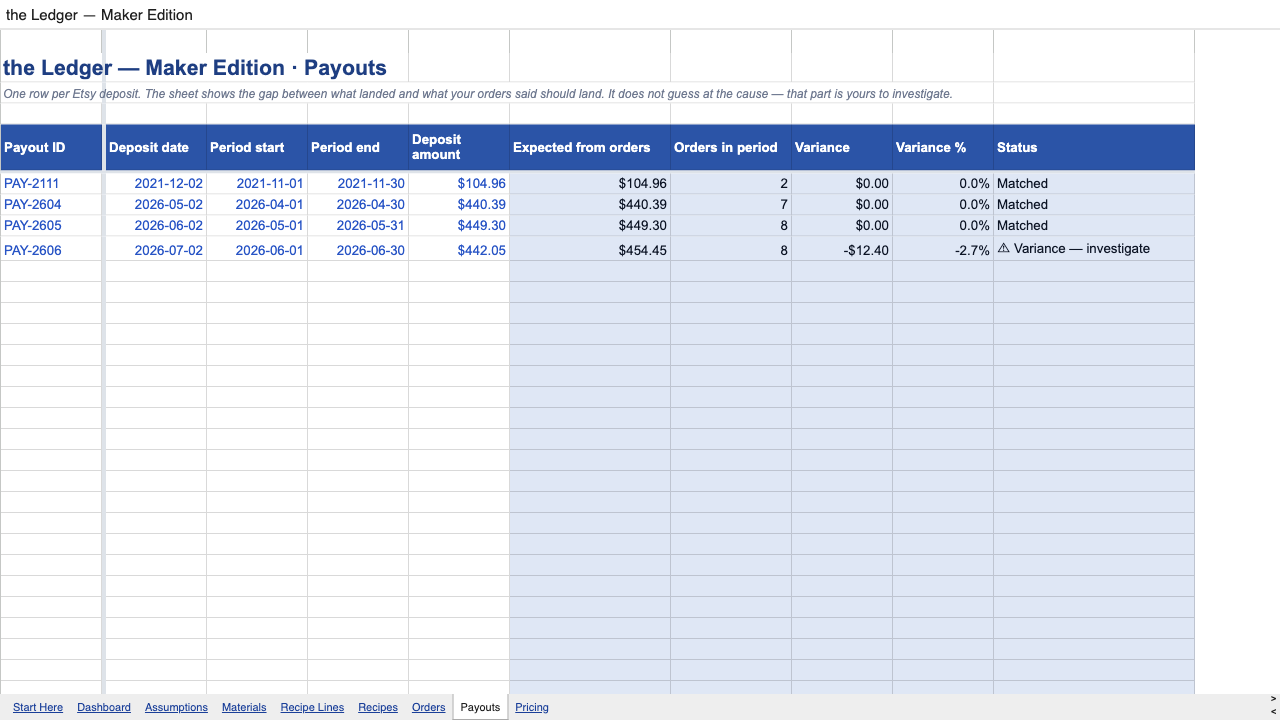The width and height of the screenshot is (1280, 720).
Task: Select expected amount $454.45
Action: tap(590, 250)
